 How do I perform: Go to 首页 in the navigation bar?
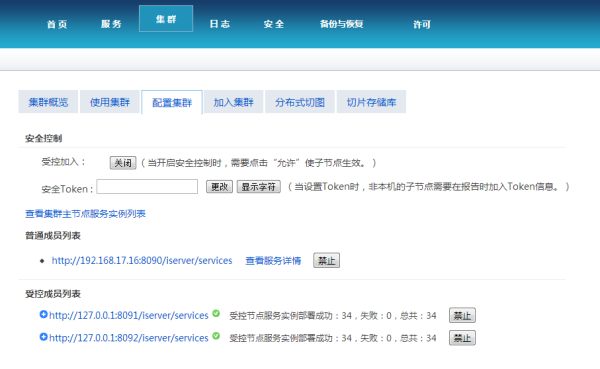pos(57,24)
